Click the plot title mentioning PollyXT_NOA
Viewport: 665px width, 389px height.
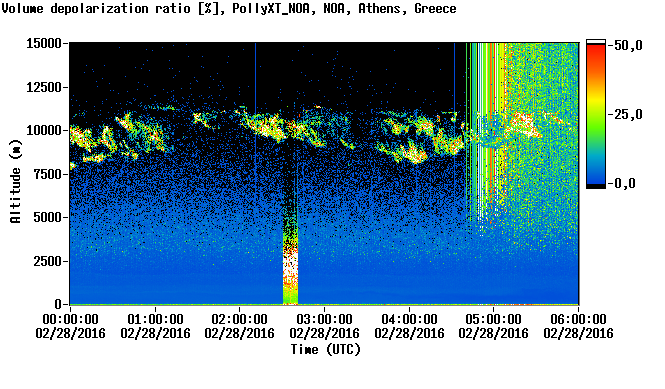click(229, 8)
